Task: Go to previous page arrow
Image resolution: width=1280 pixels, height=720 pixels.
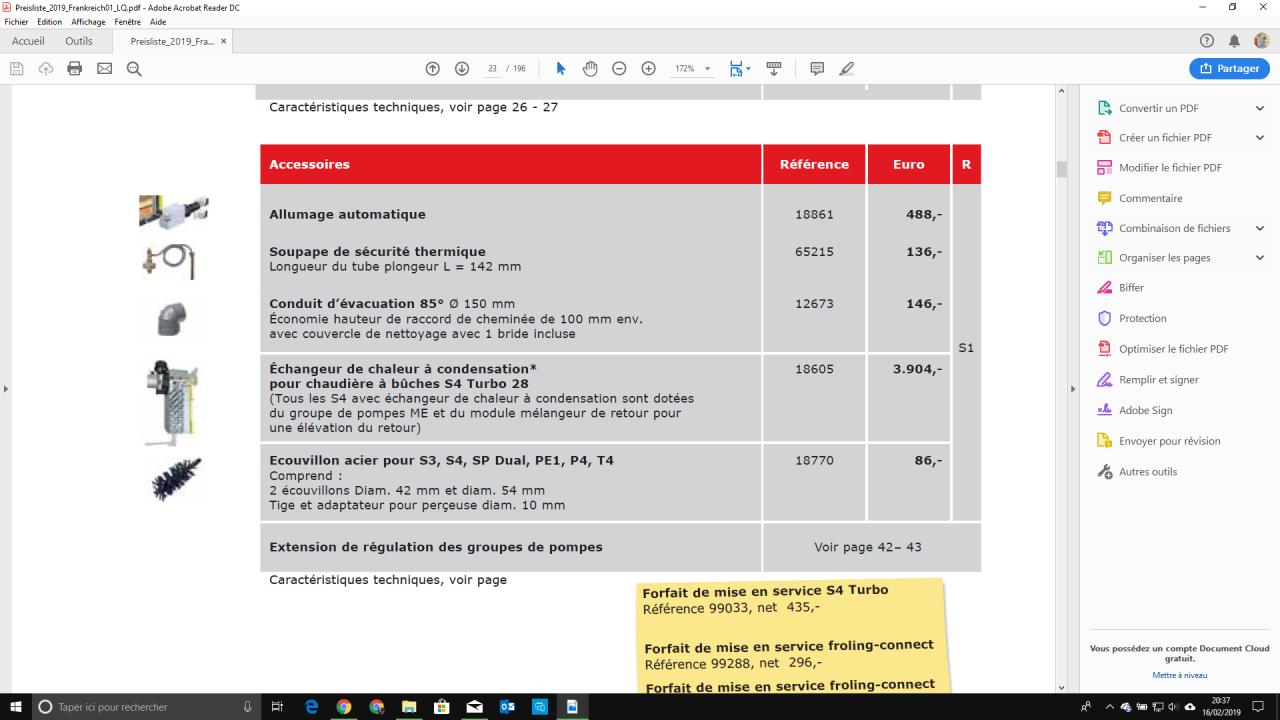Action: [x=433, y=69]
